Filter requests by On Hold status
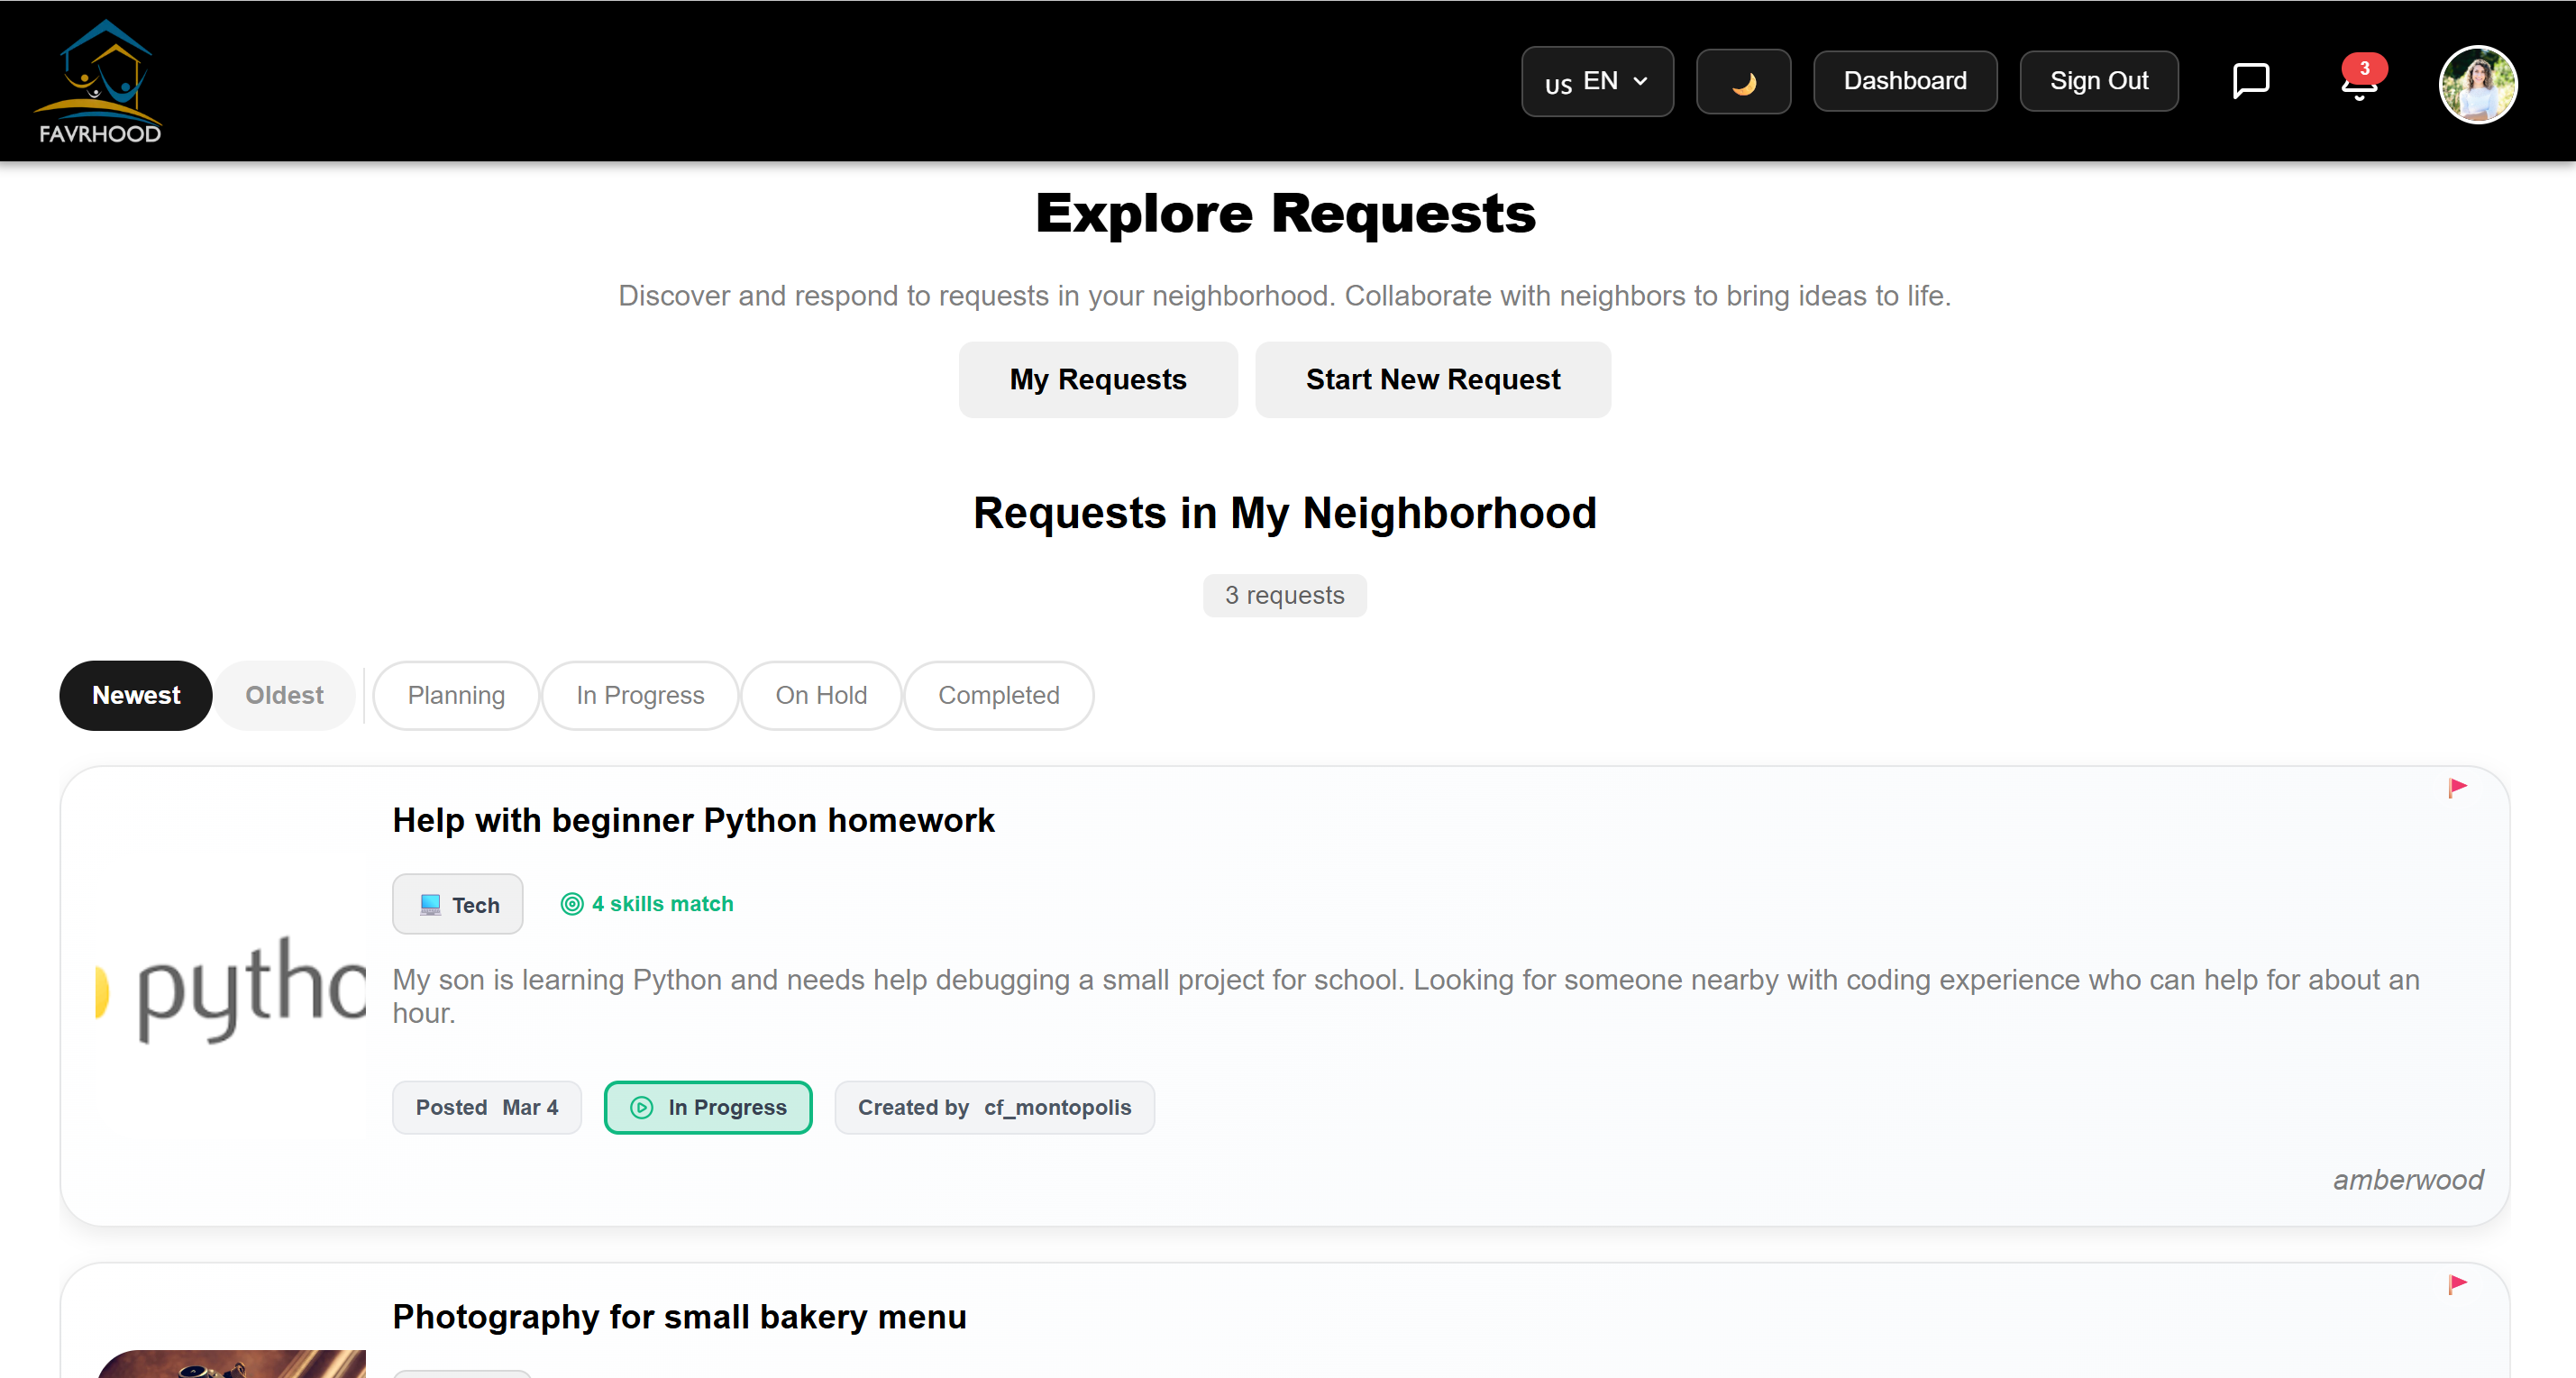 tap(821, 695)
